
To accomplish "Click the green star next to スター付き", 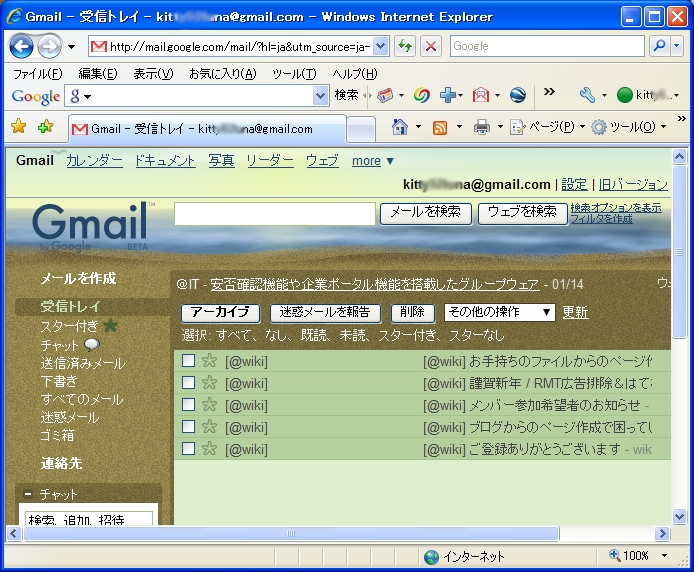I will coord(110,326).
